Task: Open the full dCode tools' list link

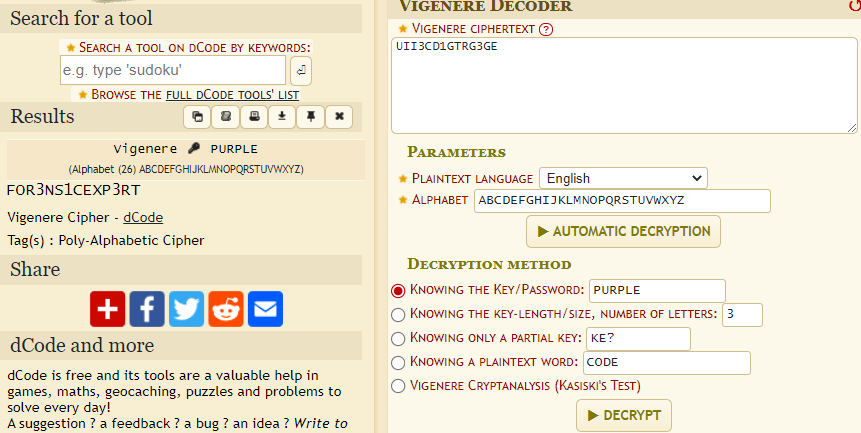Action: (232, 94)
